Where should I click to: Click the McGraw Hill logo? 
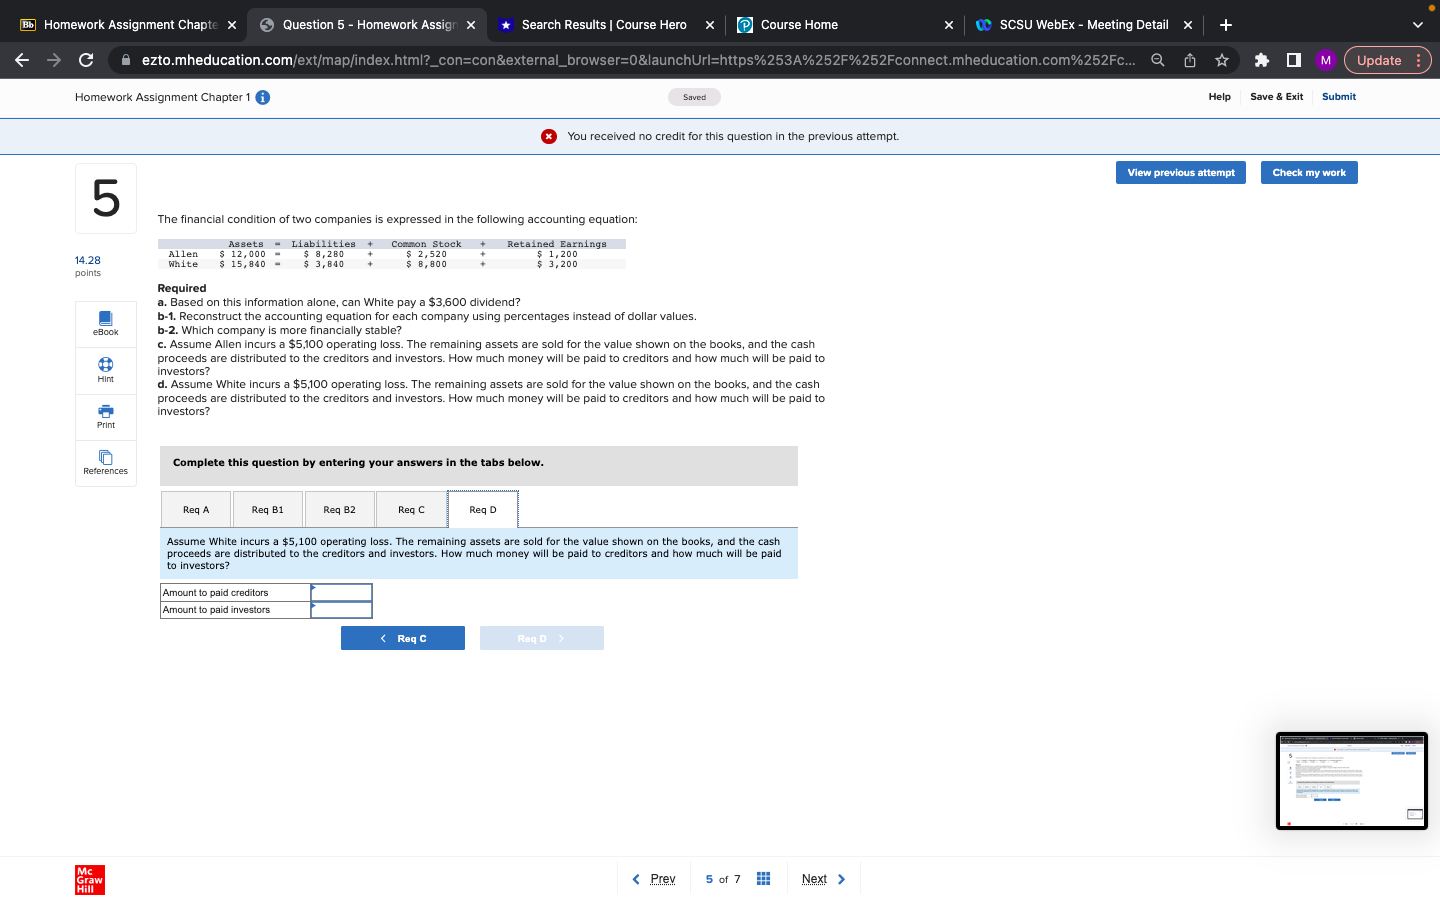click(x=89, y=880)
